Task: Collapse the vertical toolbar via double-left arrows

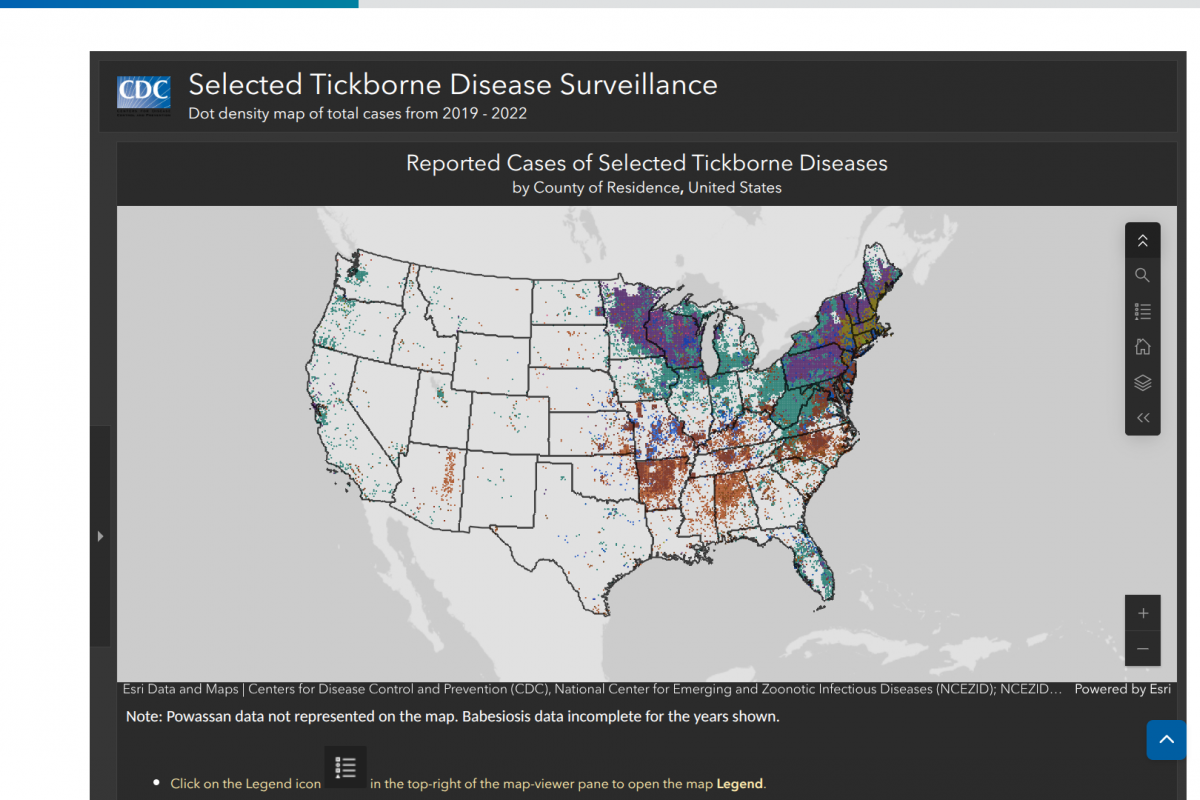Action: point(1142,417)
